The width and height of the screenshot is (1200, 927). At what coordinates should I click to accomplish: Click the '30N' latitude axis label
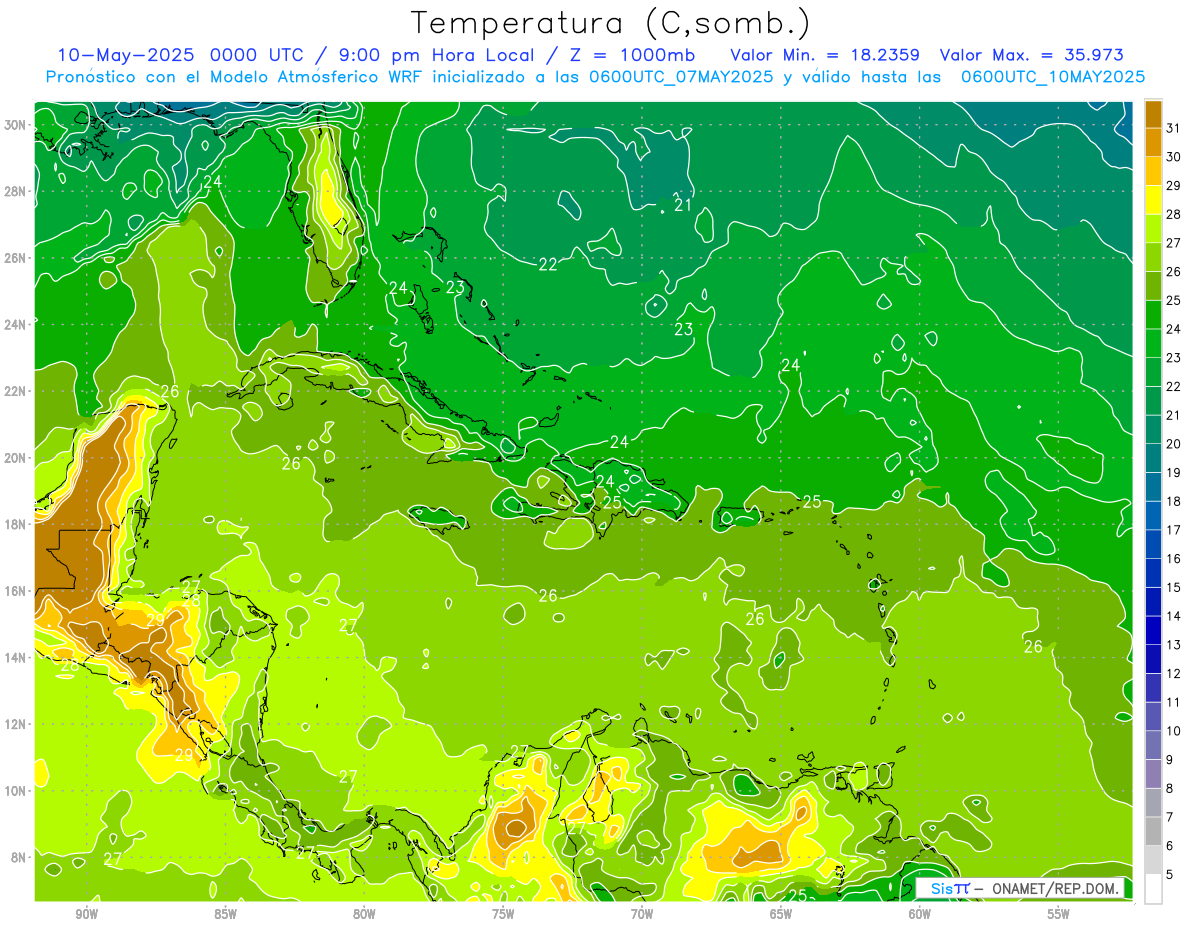click(x=16, y=125)
